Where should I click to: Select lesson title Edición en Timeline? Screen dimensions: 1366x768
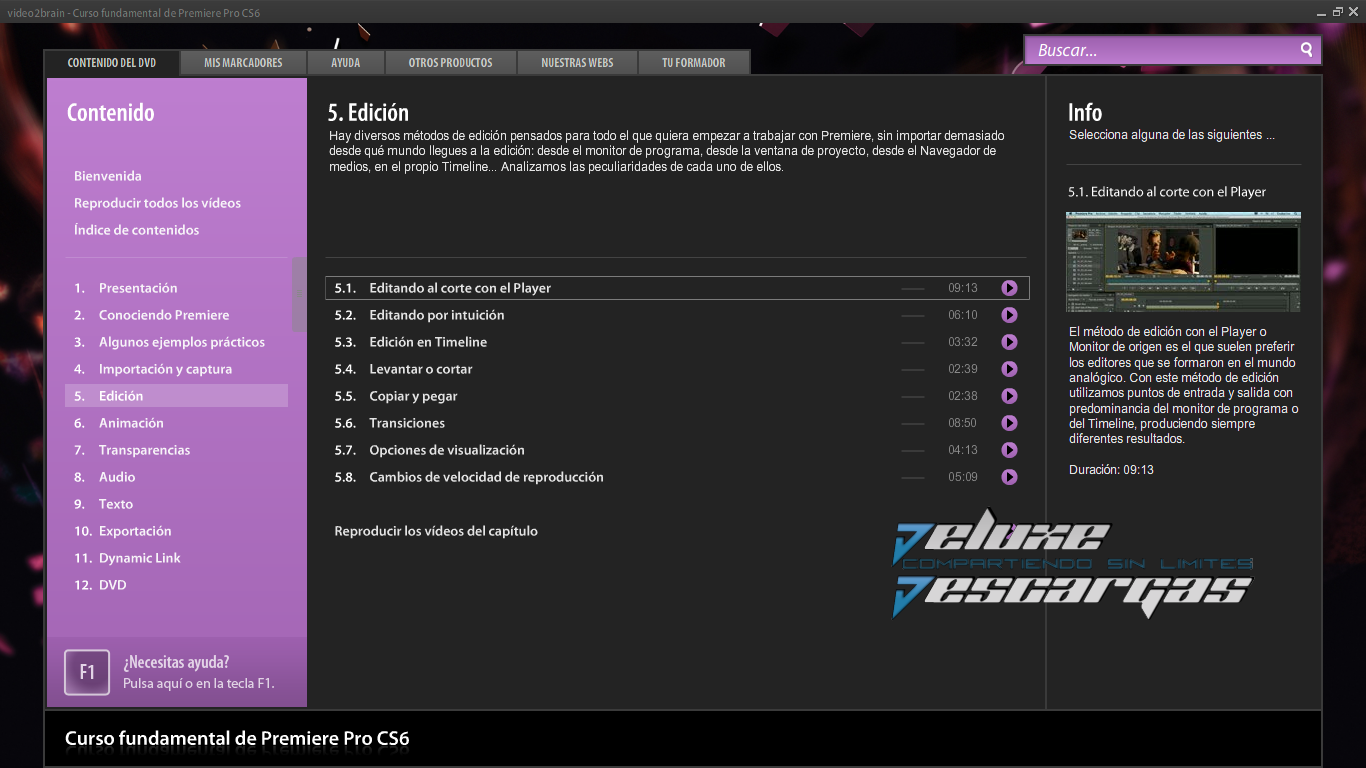coord(428,342)
